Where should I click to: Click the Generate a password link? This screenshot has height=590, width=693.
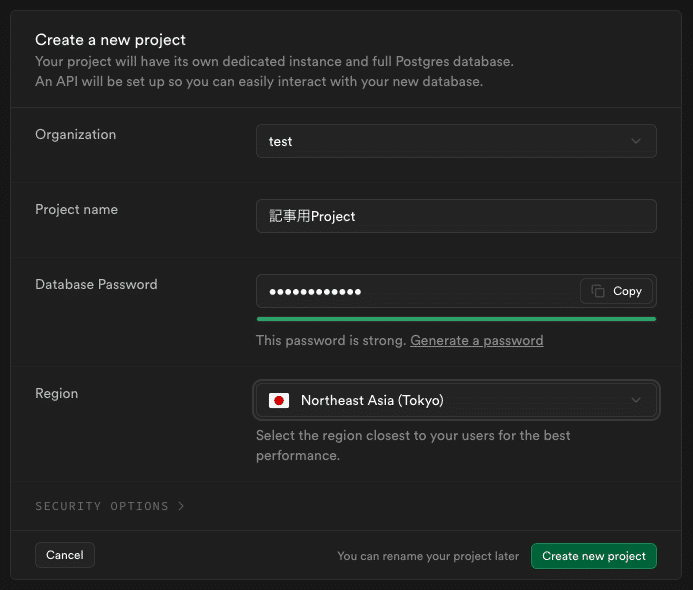(476, 340)
